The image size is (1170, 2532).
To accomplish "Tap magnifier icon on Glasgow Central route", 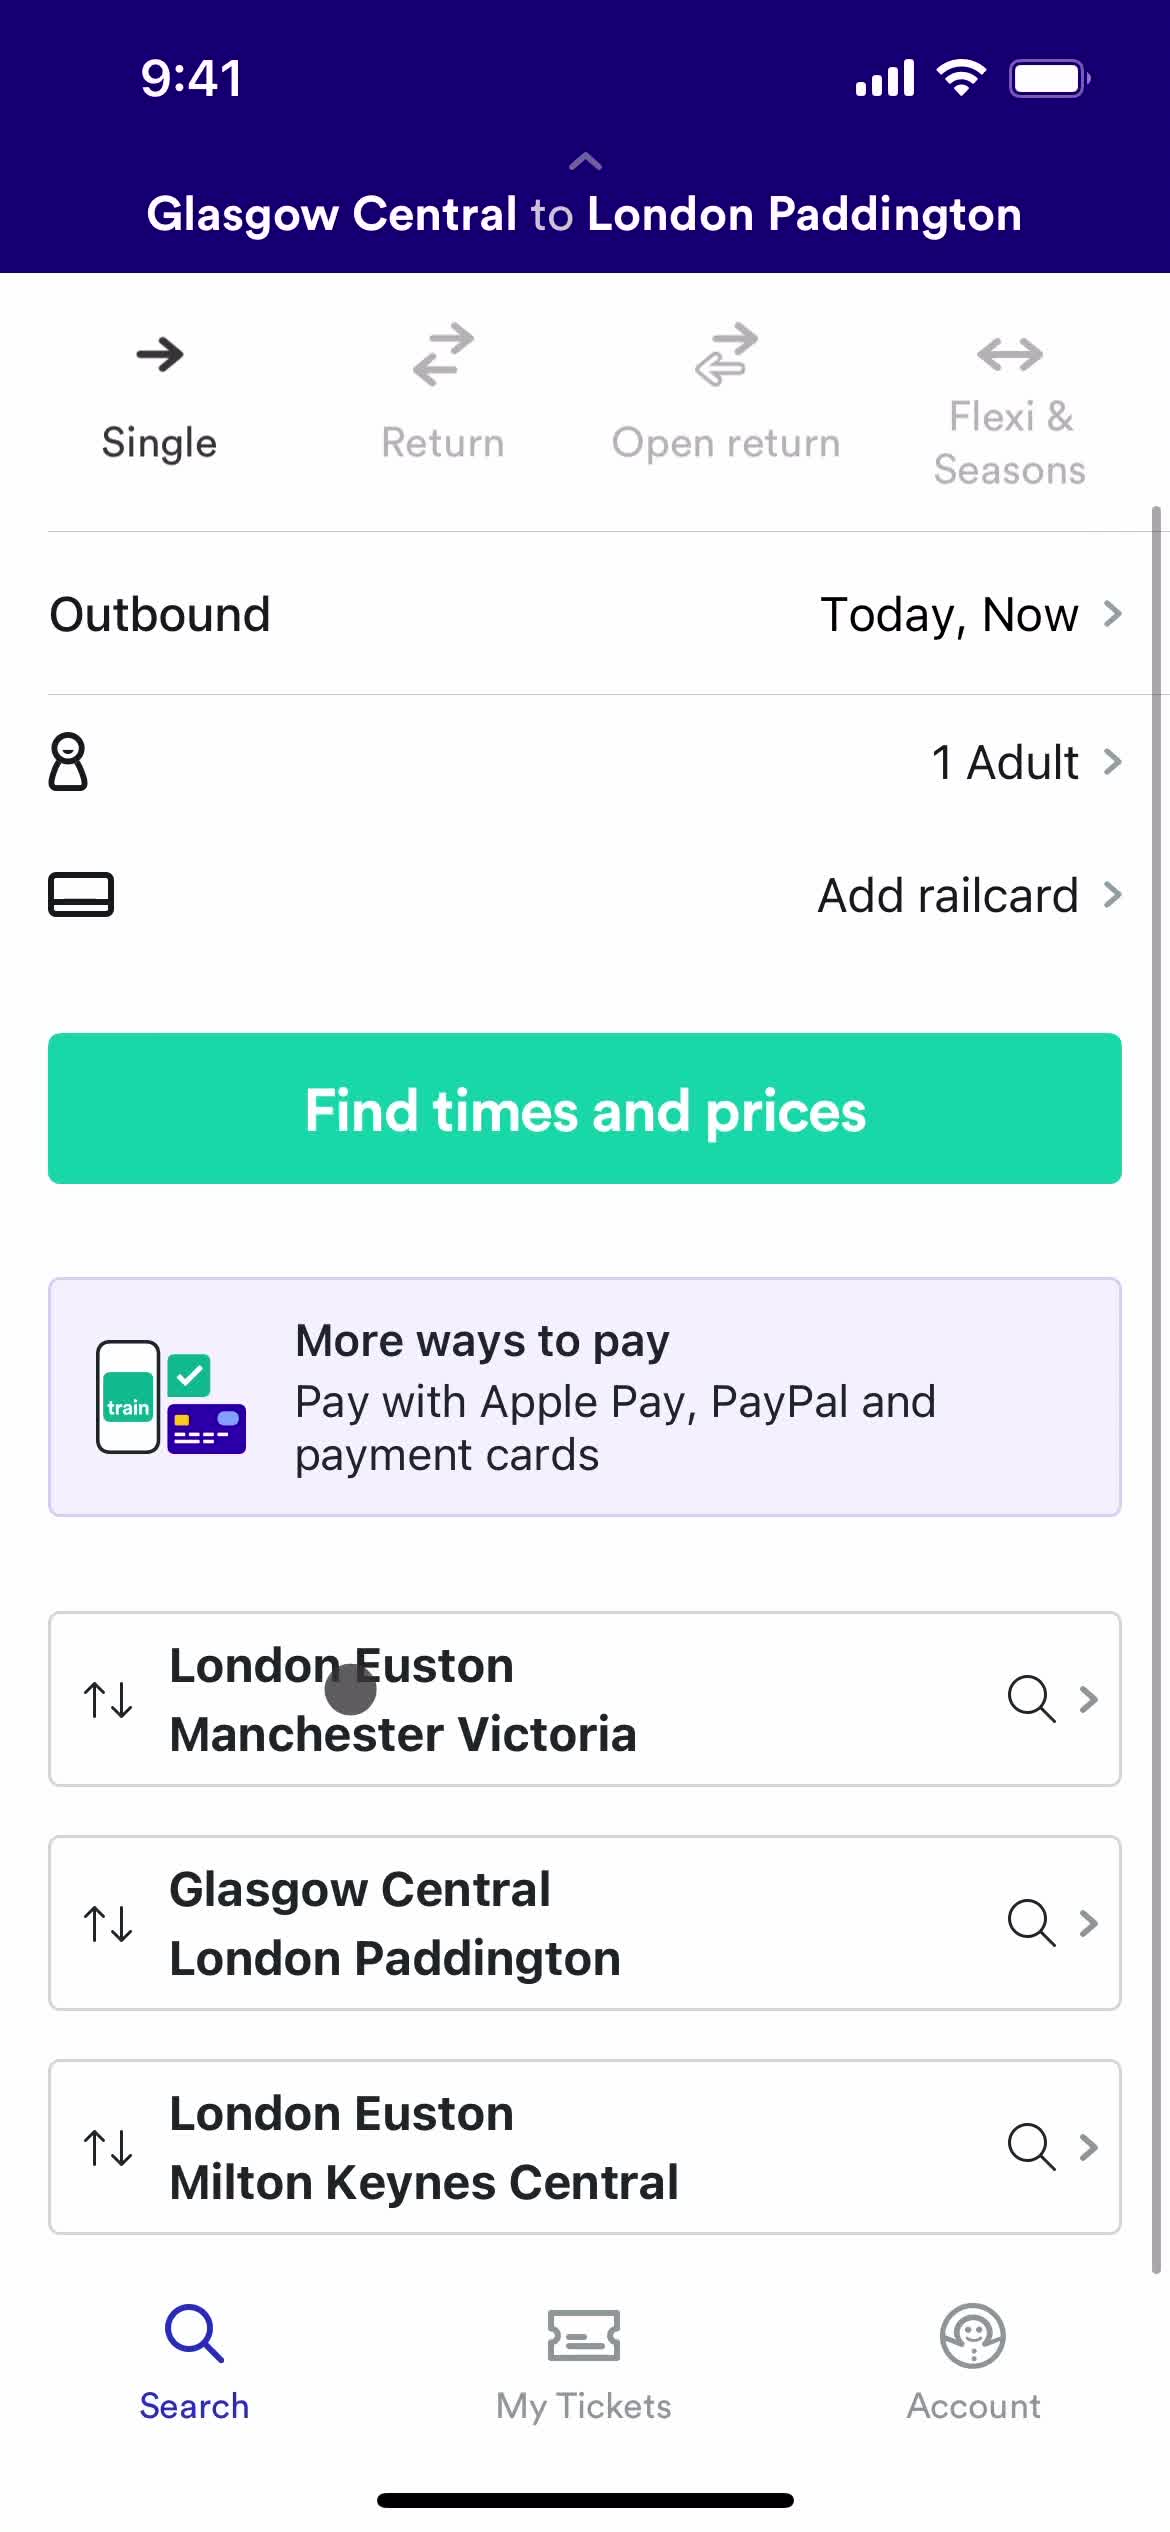I will (x=1031, y=1923).
